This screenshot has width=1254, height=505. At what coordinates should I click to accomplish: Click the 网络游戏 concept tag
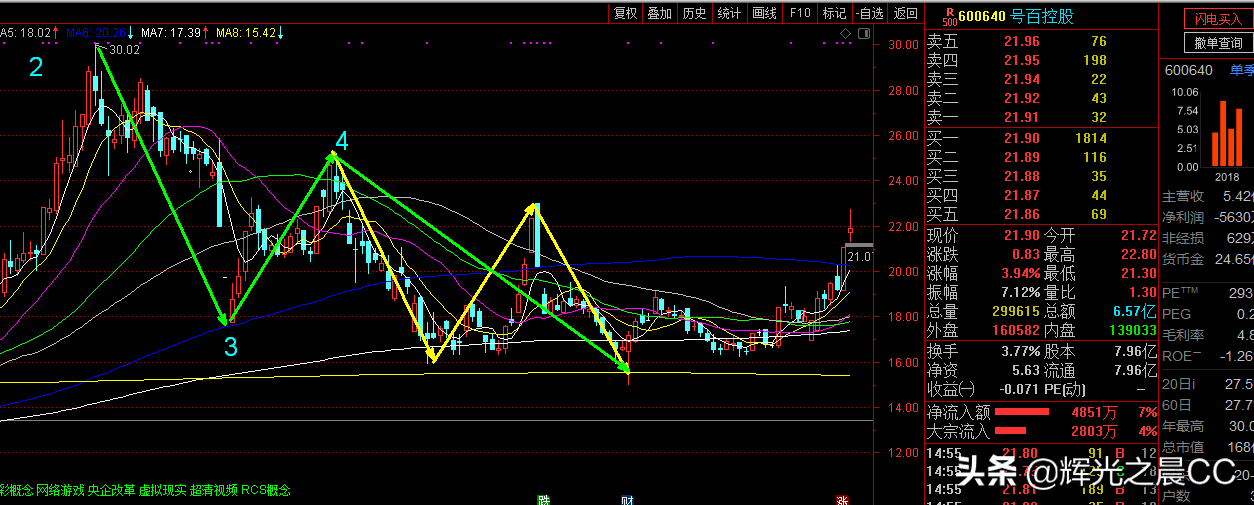61,490
